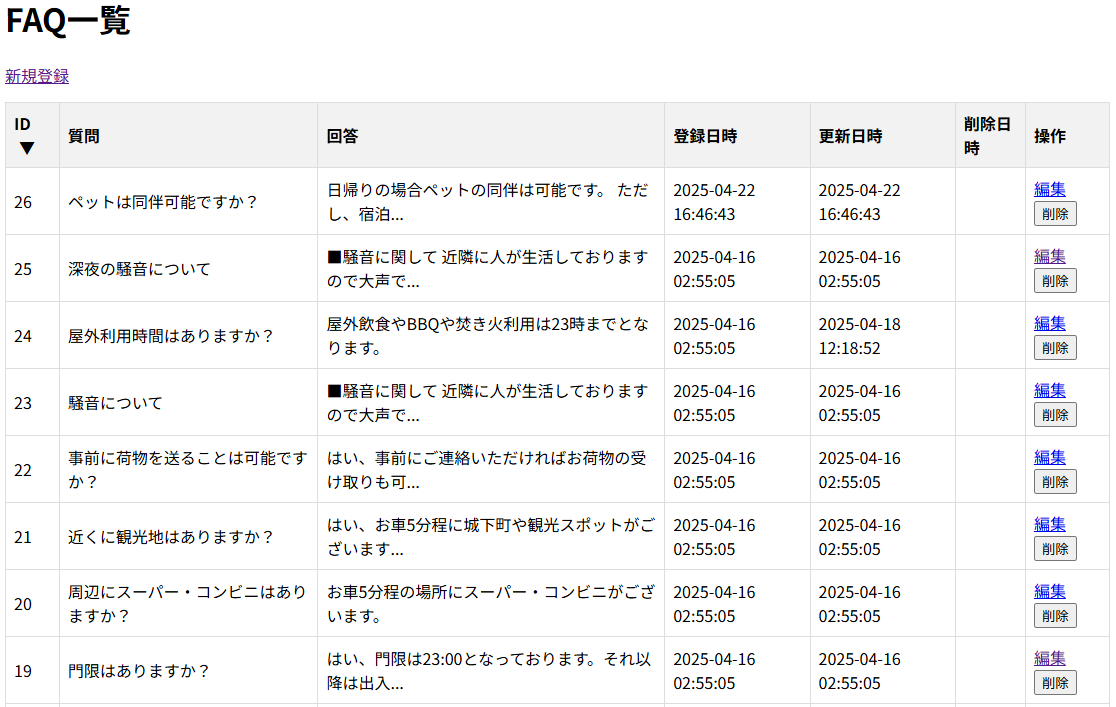Viewport: 1116px width, 707px height.
Task: Click 編集 link for FAQ 25
Action: 1049,256
